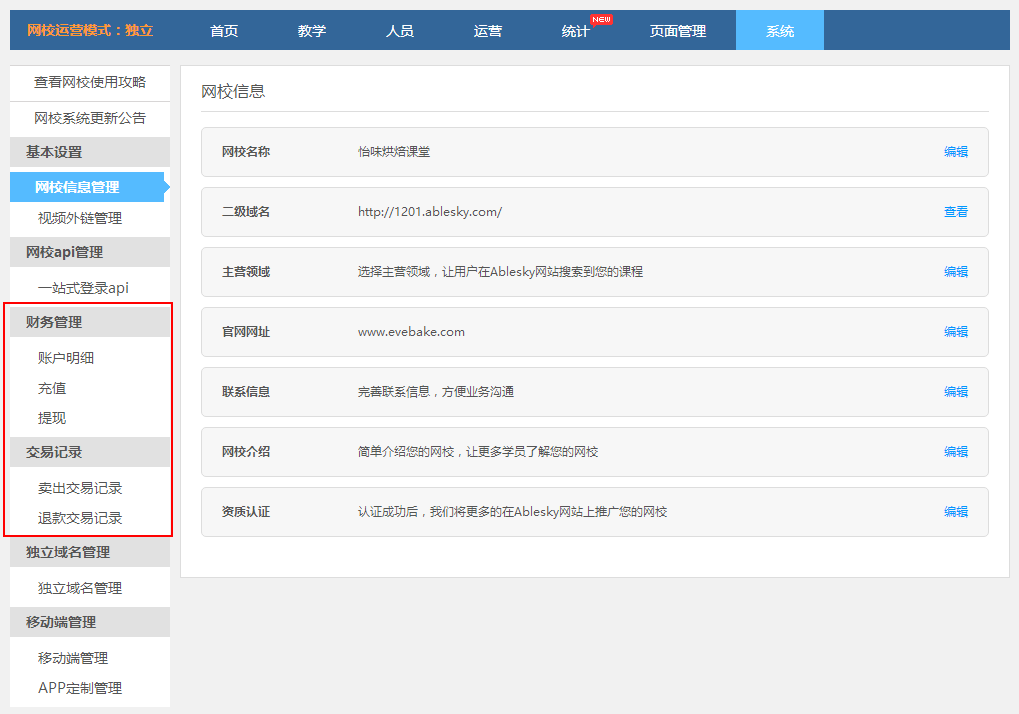Open 网校系统更新公告 in sidebar
Screen dimensions: 1019x714
click(x=90, y=118)
